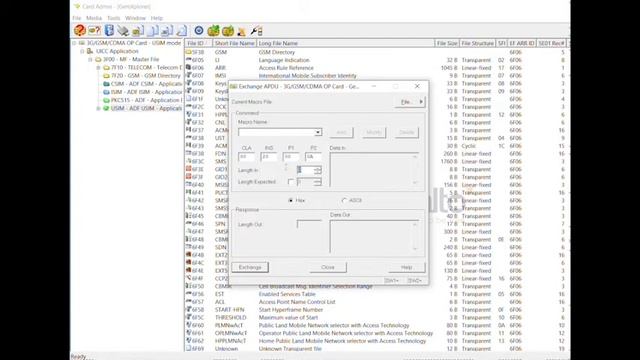Select the ASCII radio button
640x360 pixels.
pos(344,200)
